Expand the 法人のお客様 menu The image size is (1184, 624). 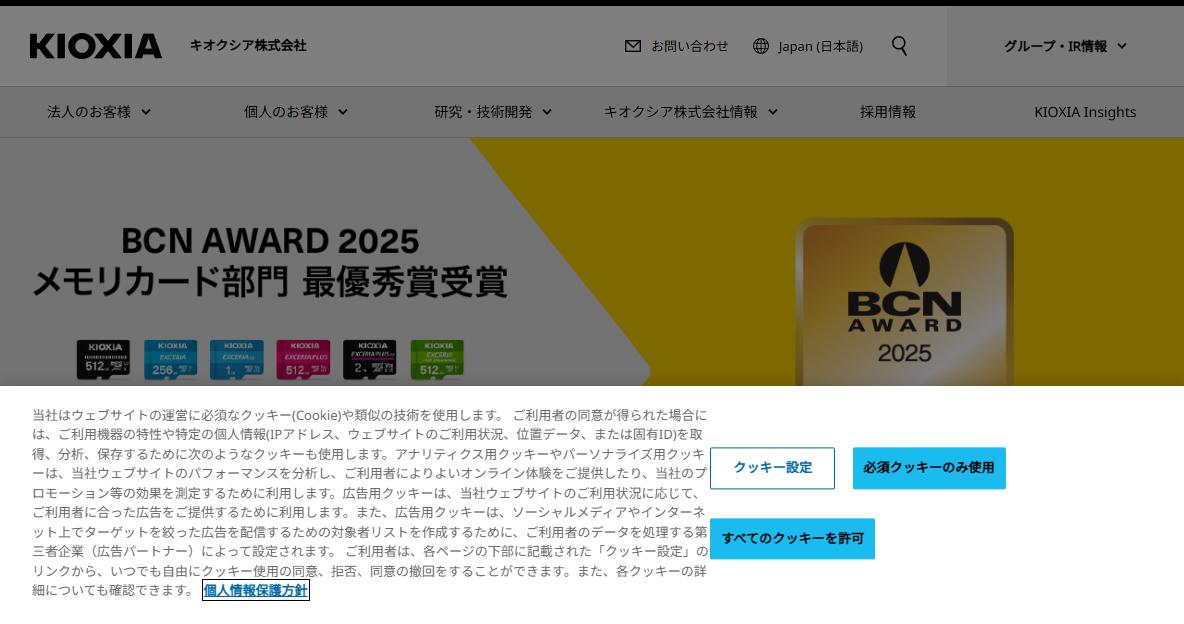(x=99, y=112)
